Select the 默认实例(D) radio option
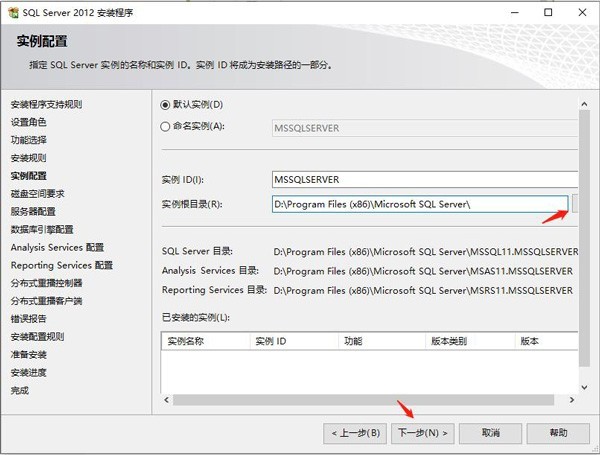Image resolution: width=600 pixels, height=455 pixels. (x=165, y=105)
